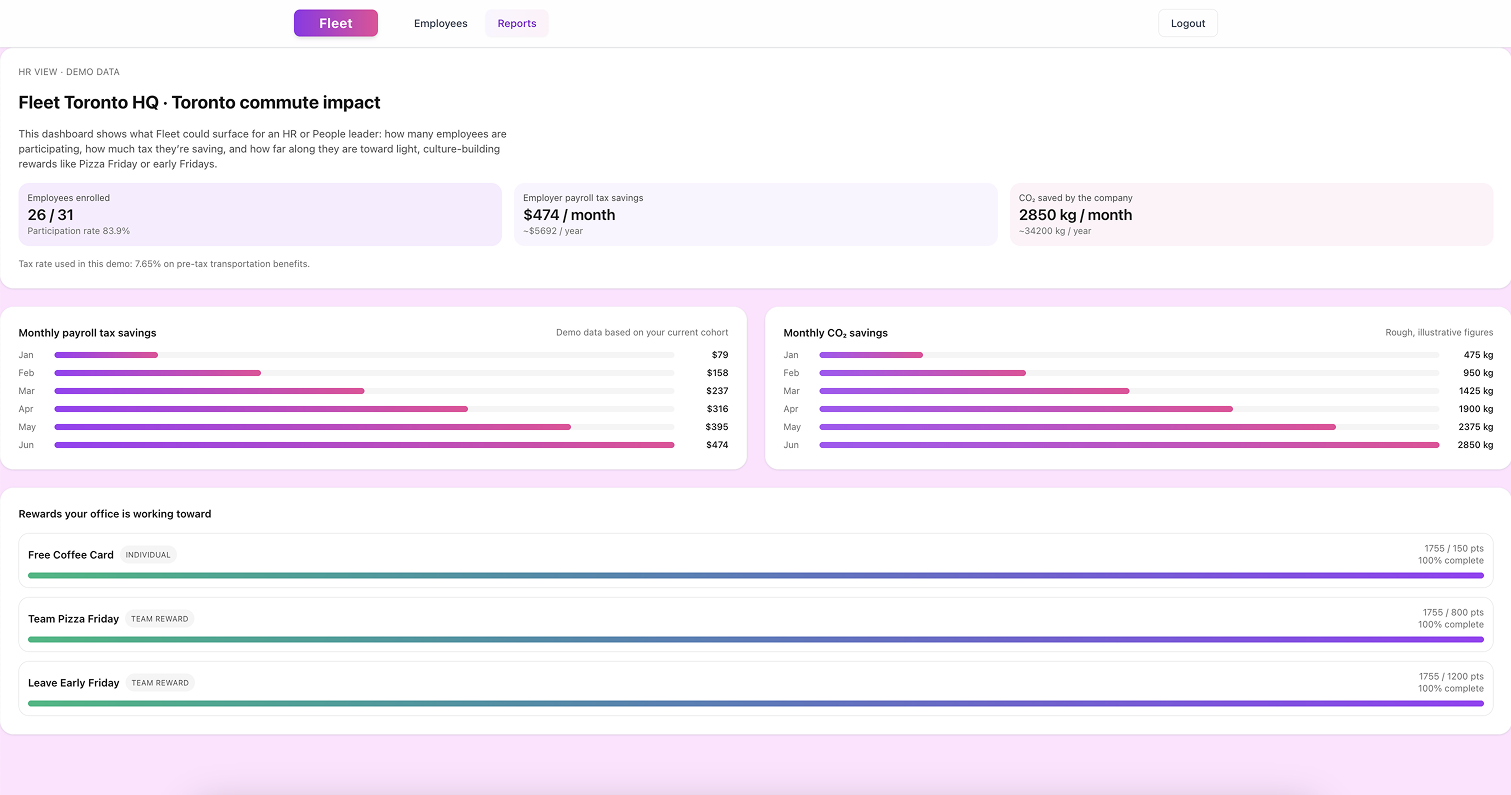1511x795 pixels.
Task: Click the Mar payroll tax savings bar
Action: tap(209, 391)
